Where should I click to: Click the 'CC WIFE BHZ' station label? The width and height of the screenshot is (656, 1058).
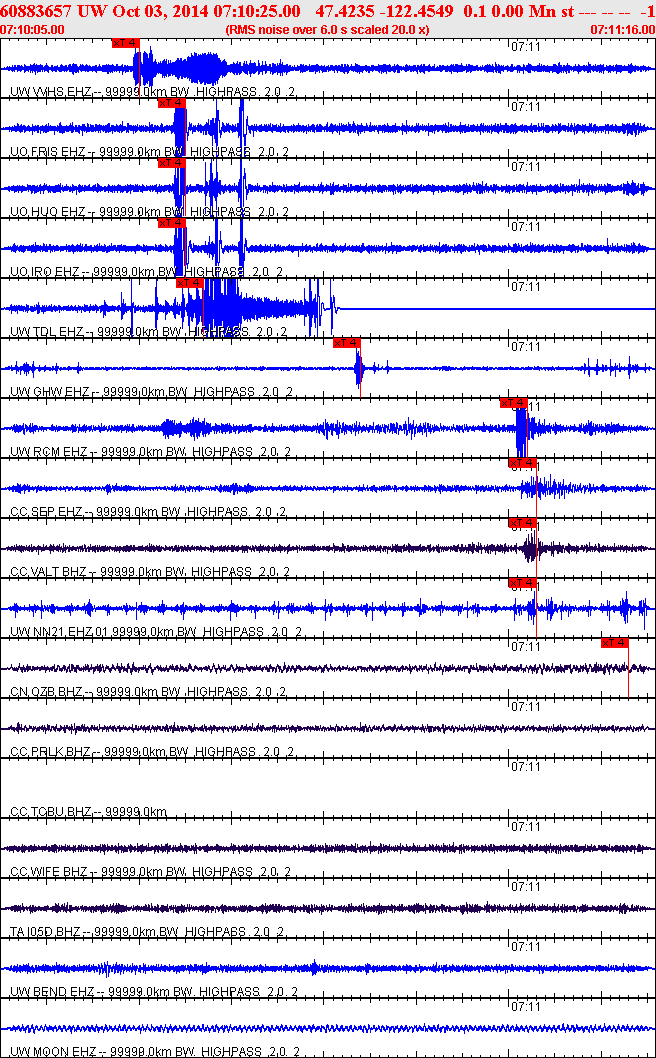[x=49, y=872]
